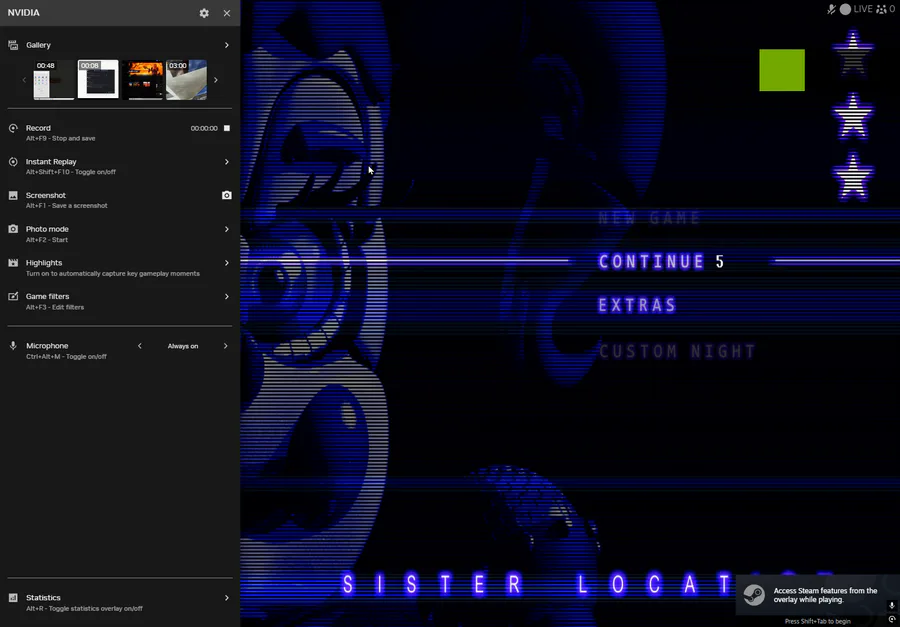This screenshot has height=627, width=900.
Task: Click the 'Always on' microphone value
Action: tap(183, 346)
